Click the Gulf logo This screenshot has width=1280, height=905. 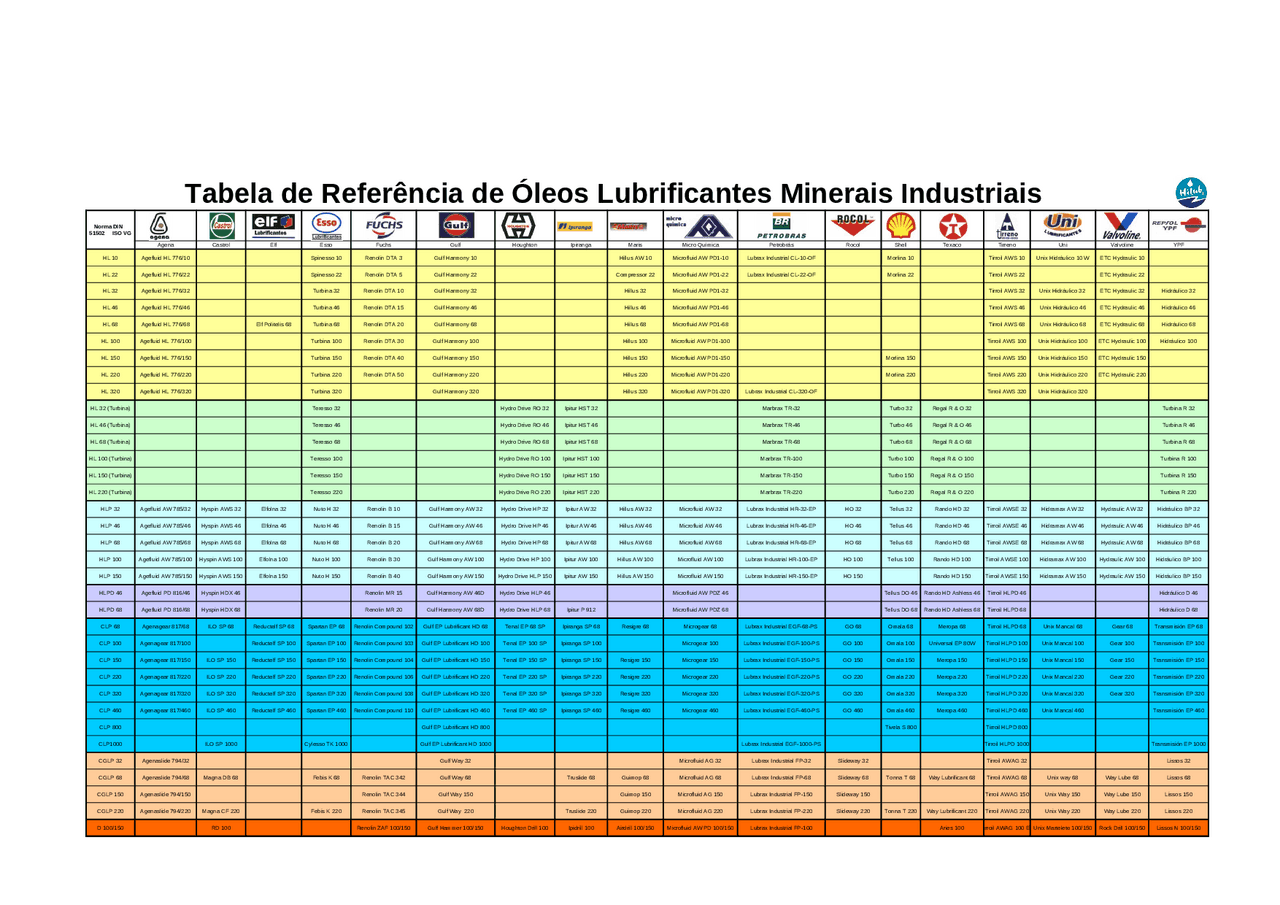454,225
